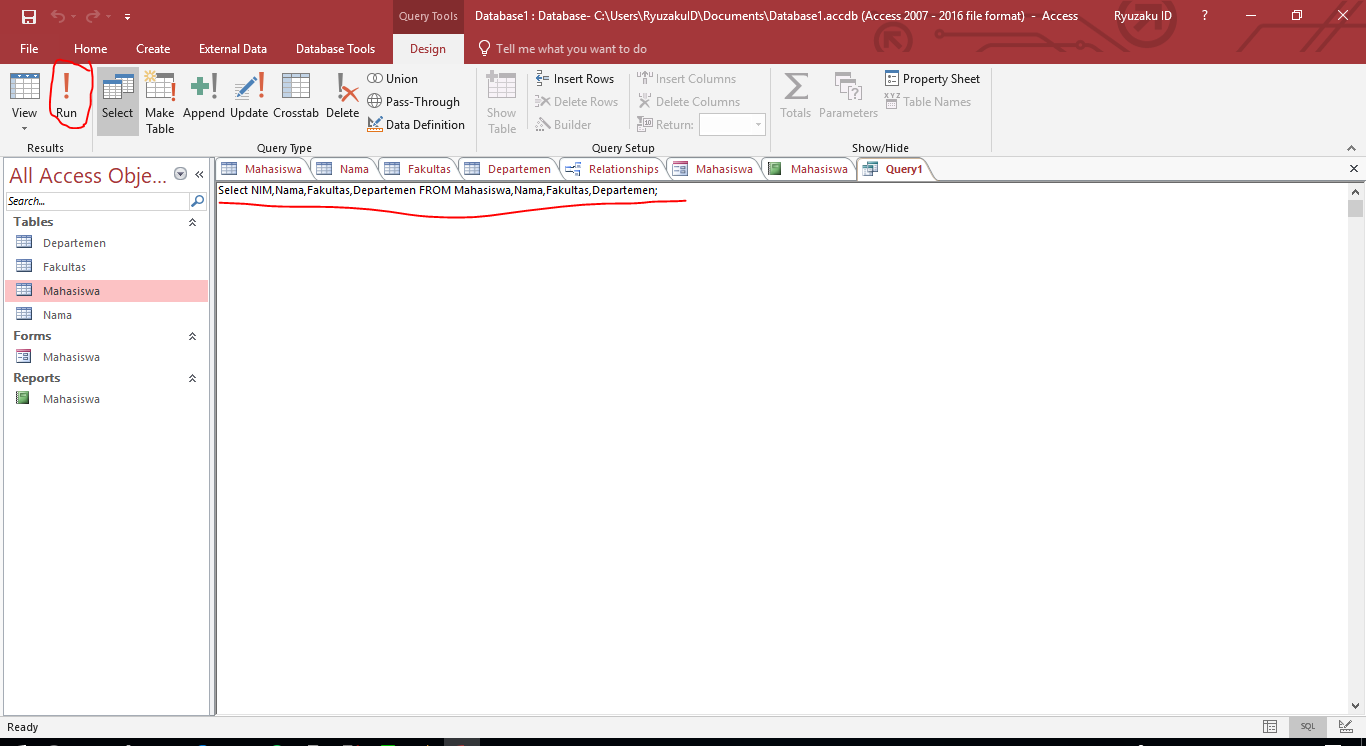Image resolution: width=1366 pixels, height=746 pixels.
Task: Toggle the Property Sheet pane
Action: click(x=933, y=79)
